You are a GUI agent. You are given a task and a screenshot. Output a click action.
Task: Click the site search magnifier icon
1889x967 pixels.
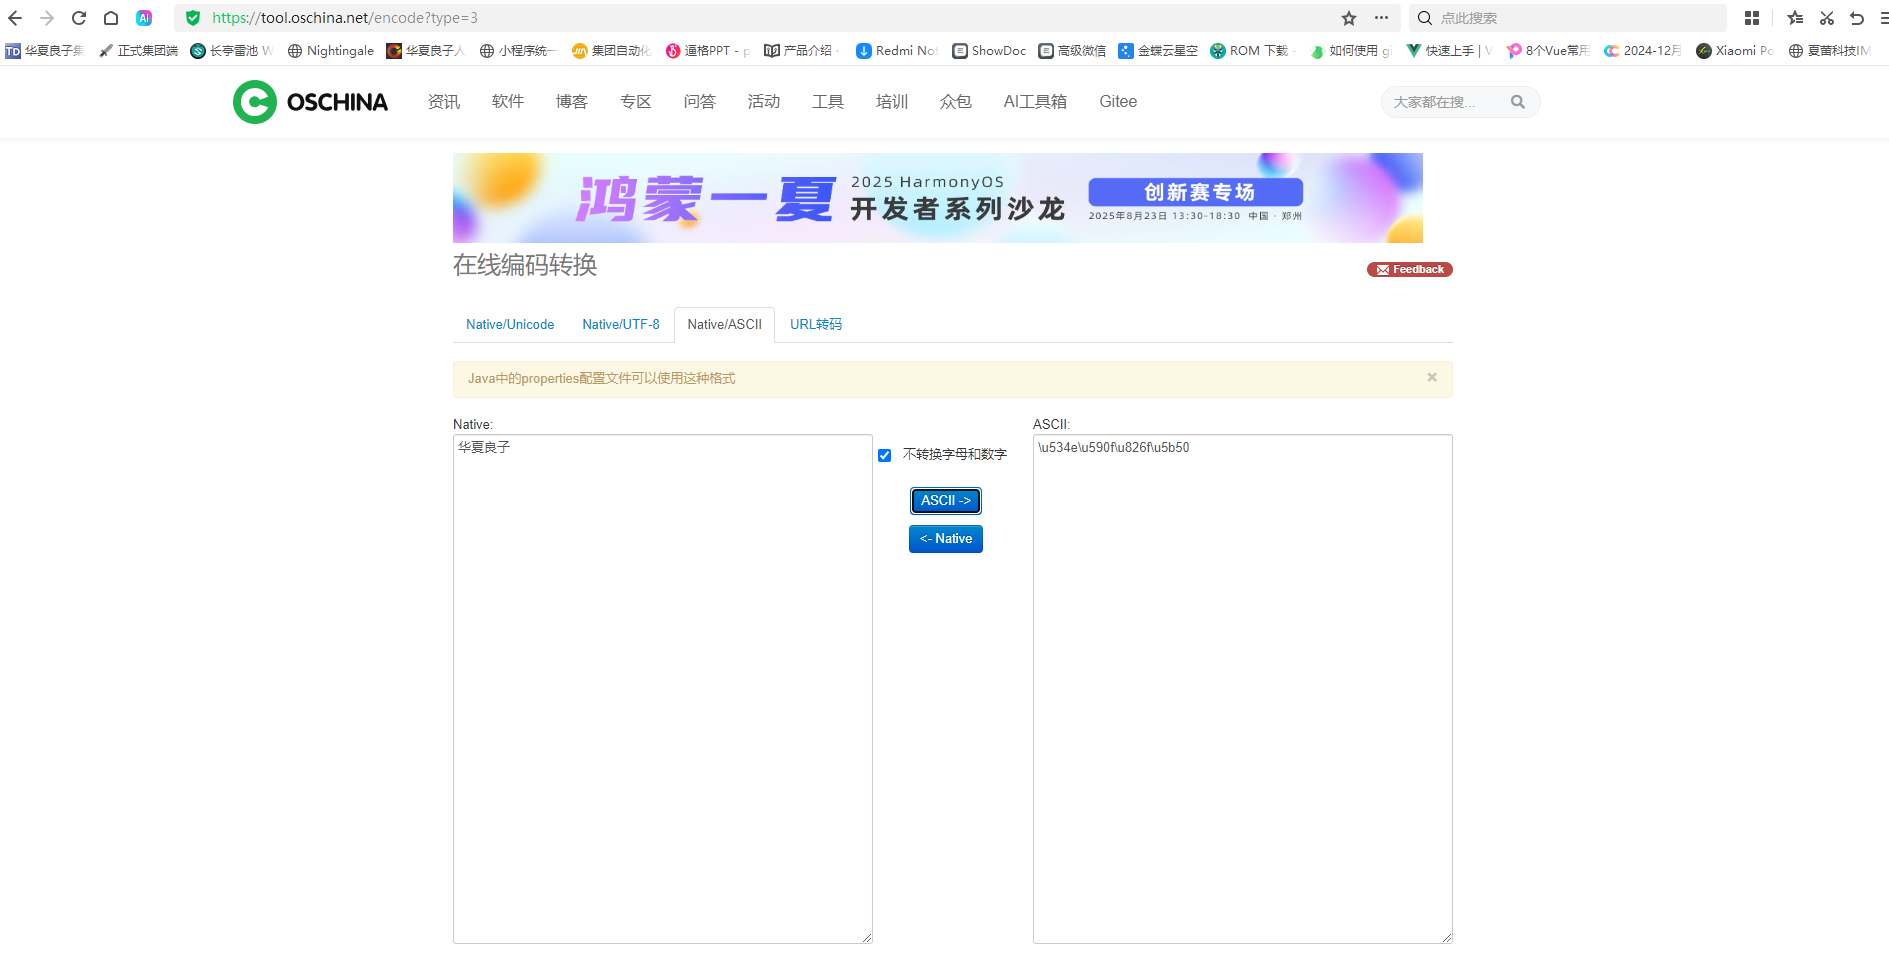click(1517, 102)
